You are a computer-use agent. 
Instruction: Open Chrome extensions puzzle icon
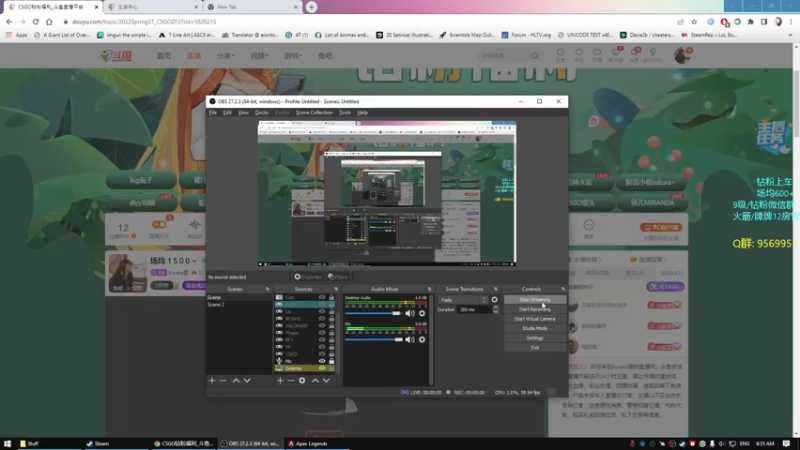751,22
